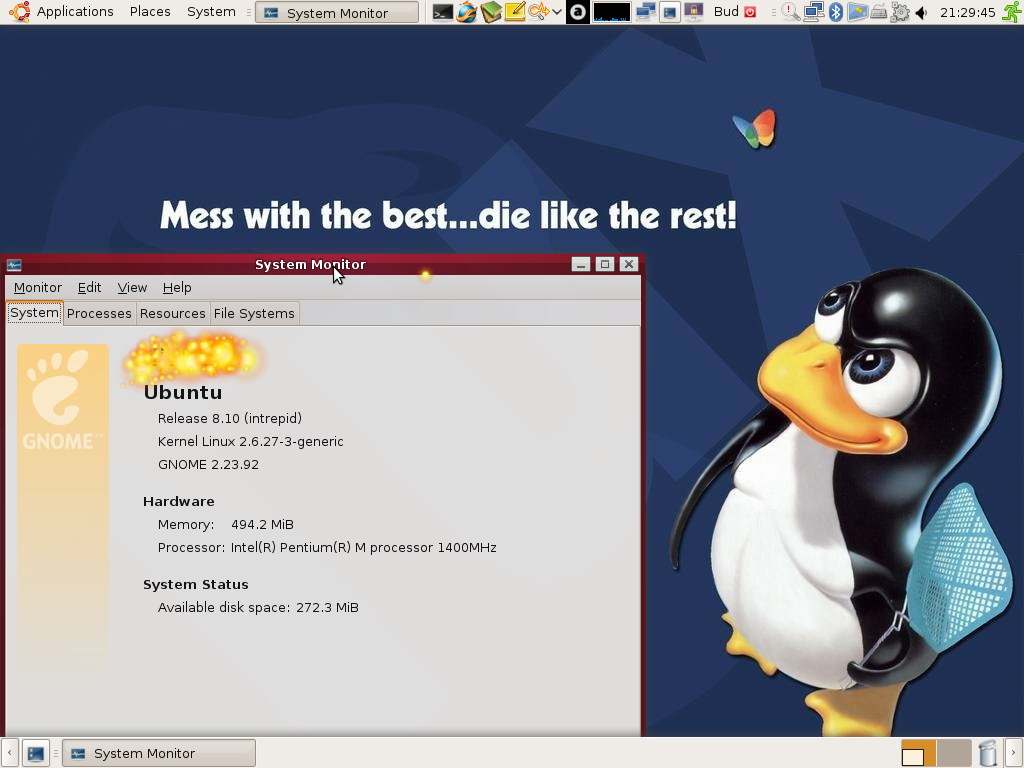The height and width of the screenshot is (768, 1024).
Task: Click the warning magnifier tray icon
Action: [x=790, y=12]
